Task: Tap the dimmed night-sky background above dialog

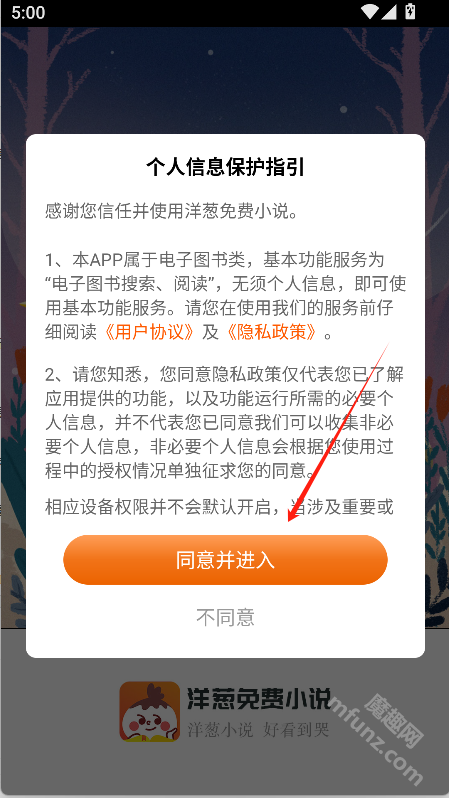Action: 225,80
